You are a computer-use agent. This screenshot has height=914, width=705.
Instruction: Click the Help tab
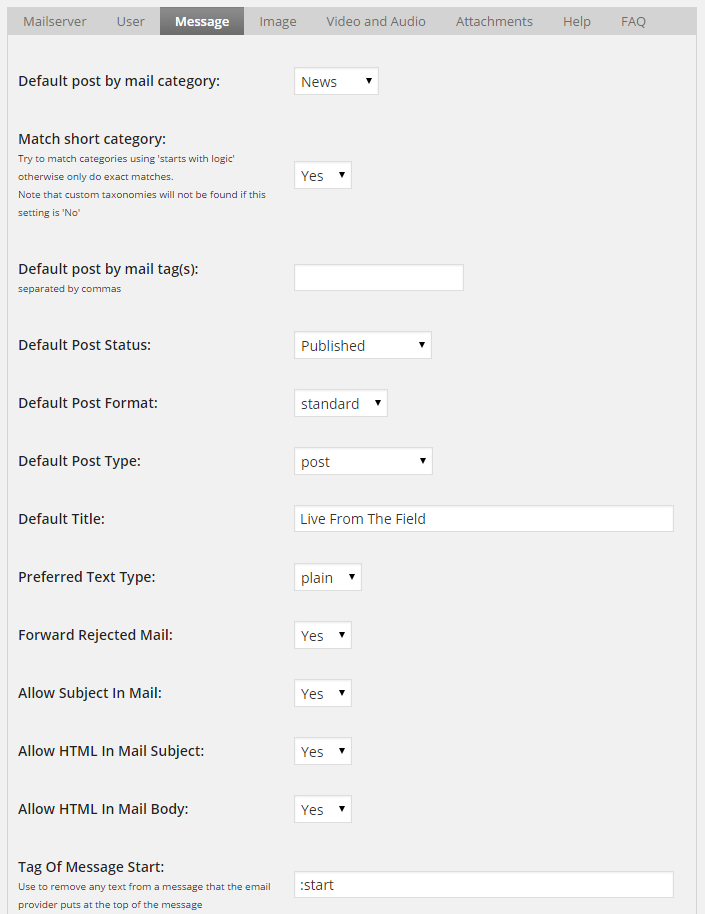click(576, 21)
